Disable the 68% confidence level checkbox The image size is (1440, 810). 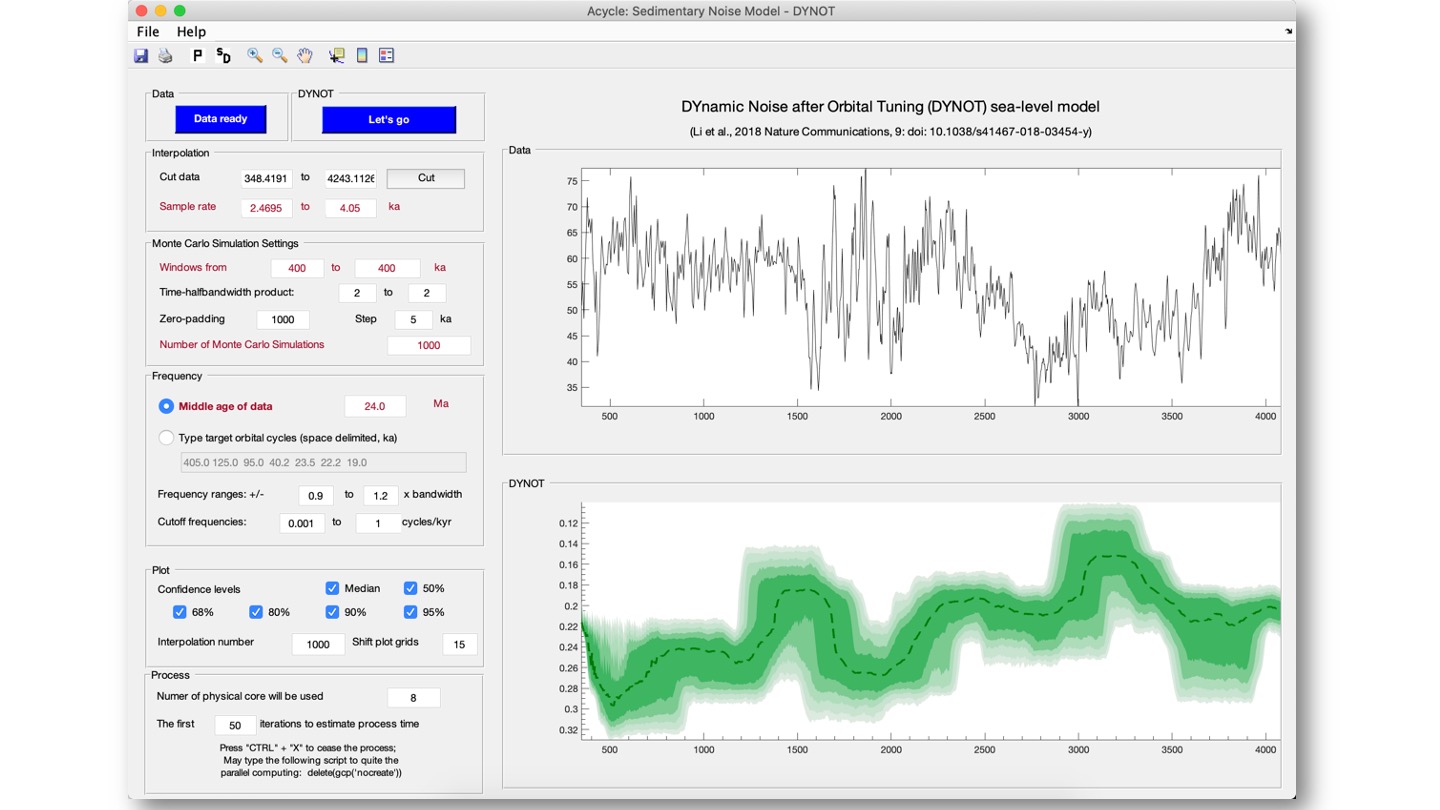coord(180,612)
